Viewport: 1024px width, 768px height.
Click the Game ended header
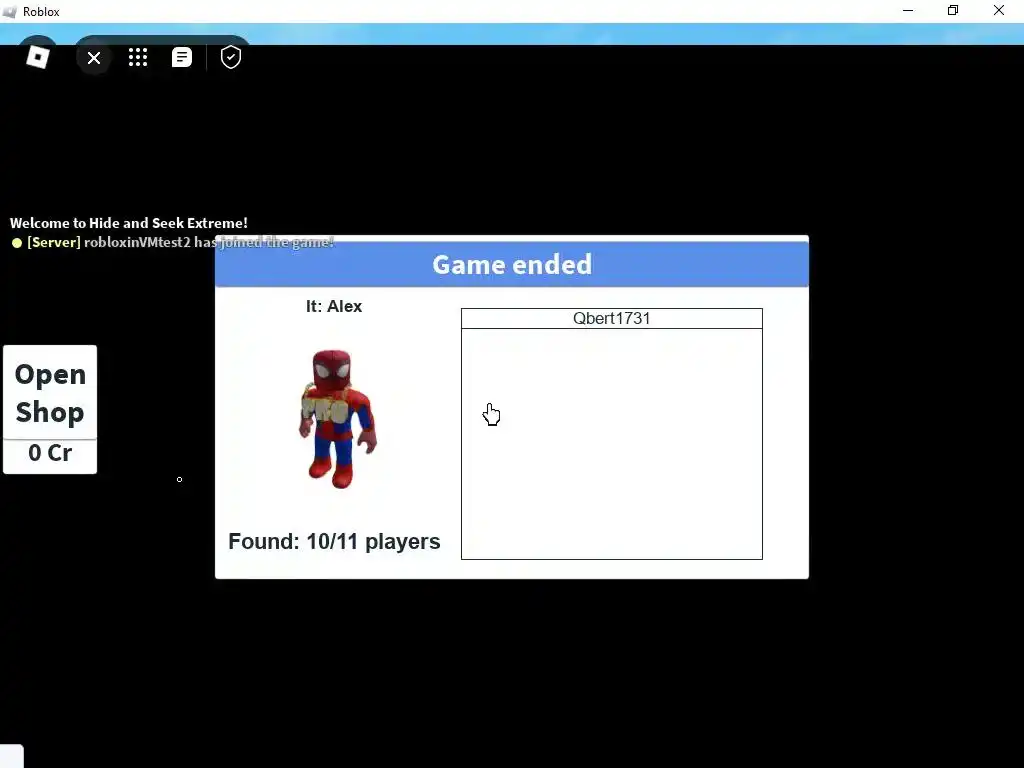pyautogui.click(x=511, y=264)
